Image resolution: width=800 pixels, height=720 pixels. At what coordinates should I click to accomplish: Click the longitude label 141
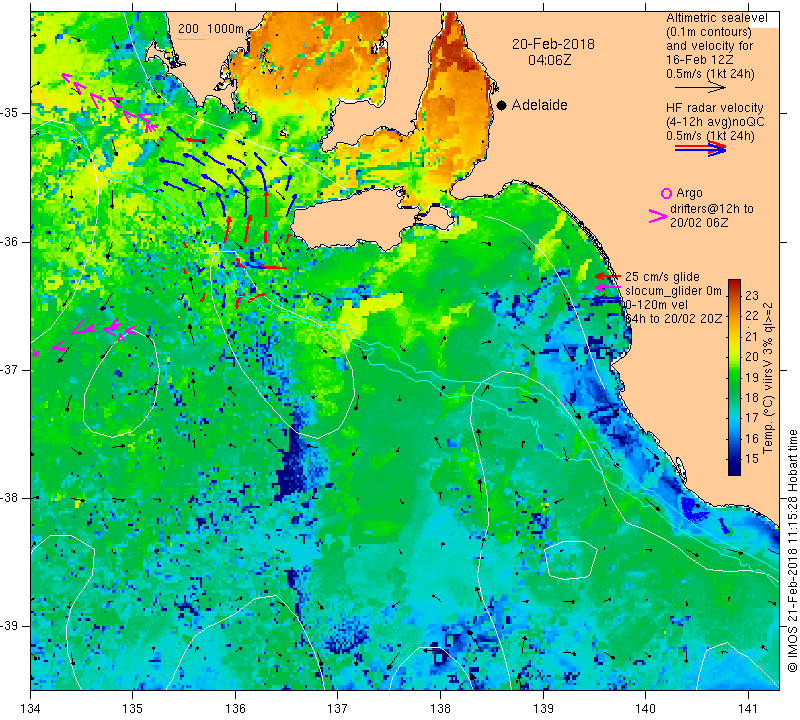click(x=748, y=708)
